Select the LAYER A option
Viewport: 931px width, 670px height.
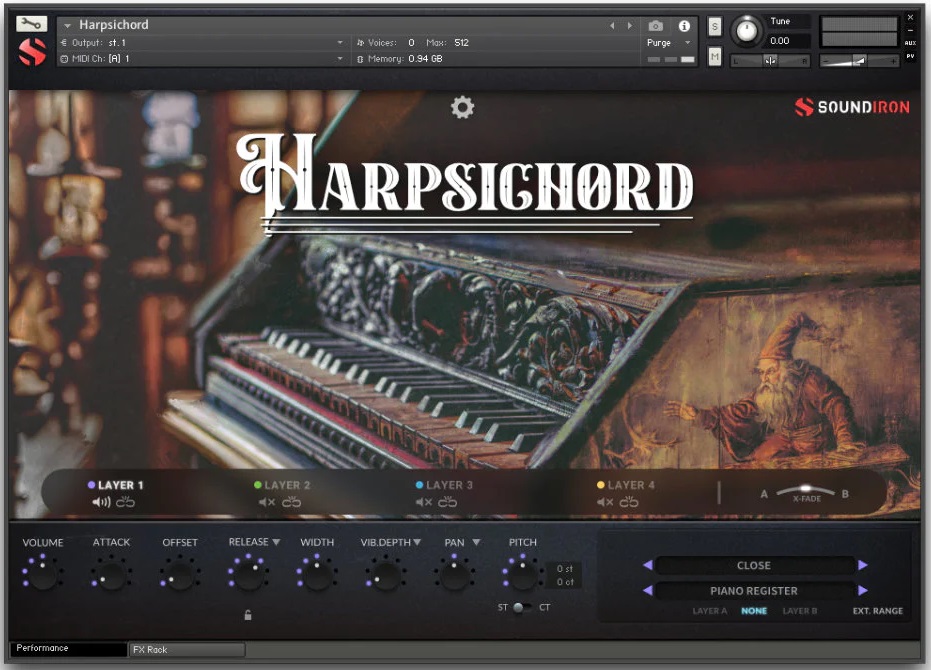tap(710, 611)
